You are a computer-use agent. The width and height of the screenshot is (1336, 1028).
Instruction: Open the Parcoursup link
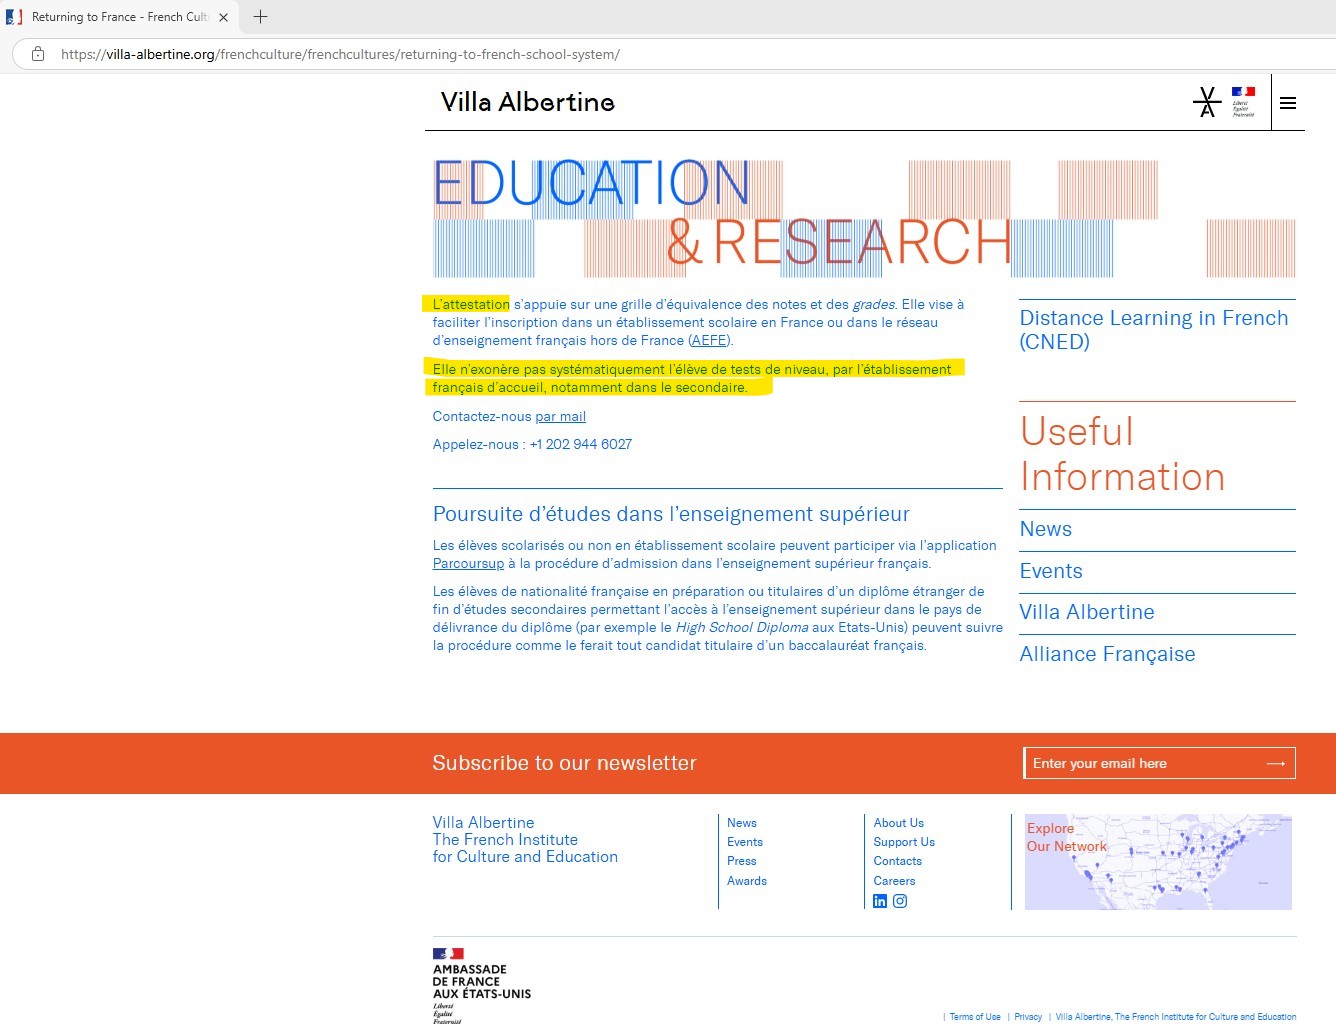[x=468, y=563]
